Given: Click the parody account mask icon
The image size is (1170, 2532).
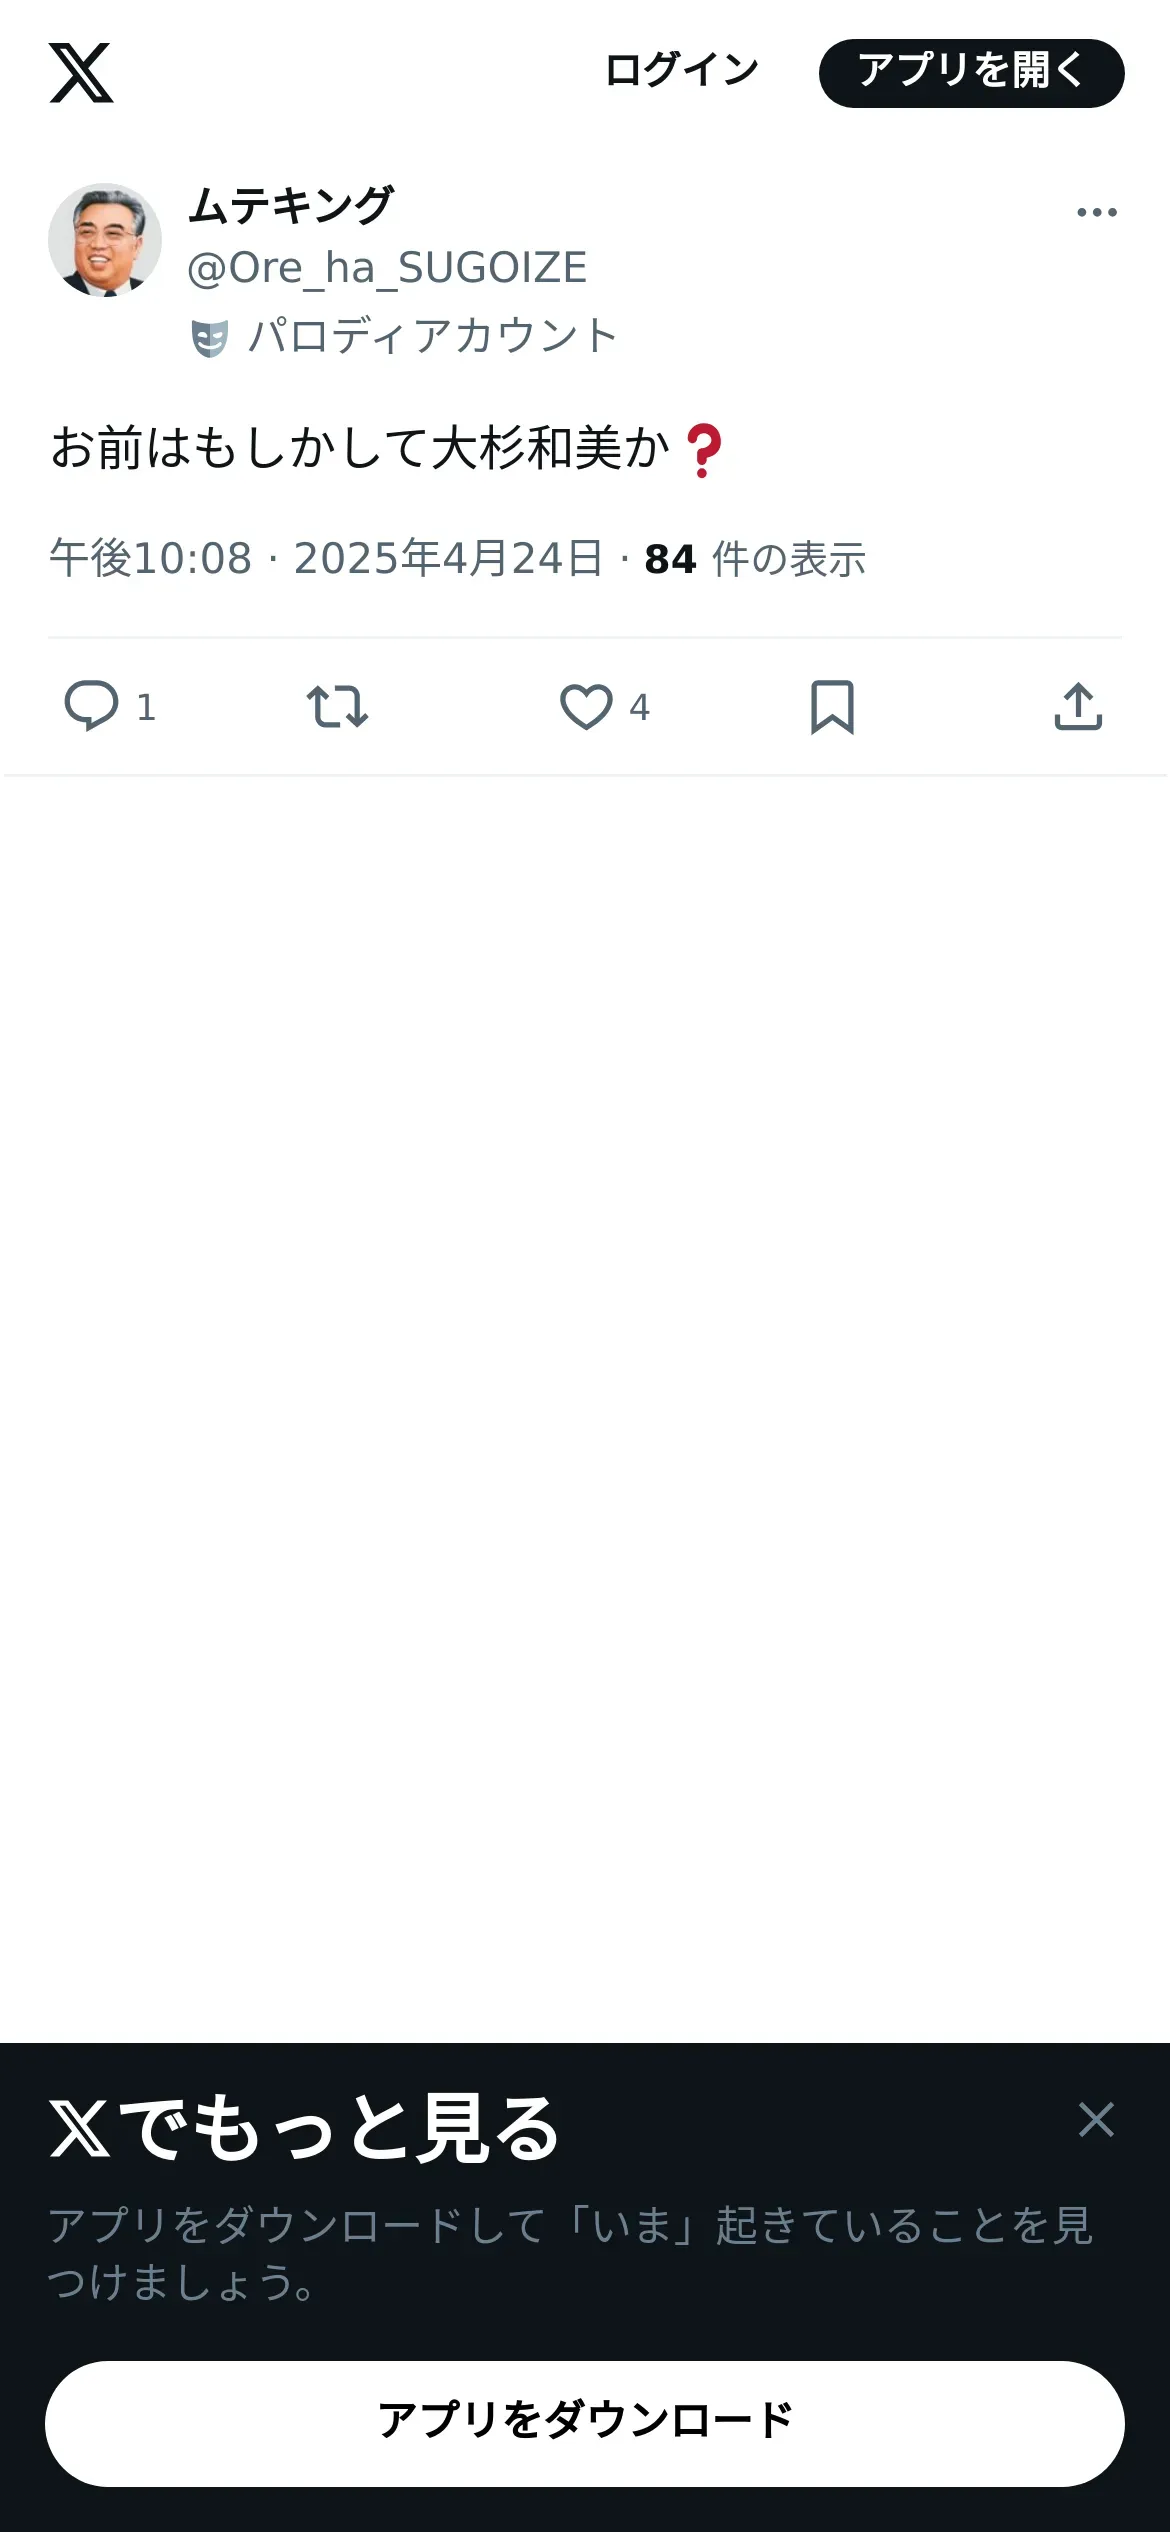Looking at the screenshot, I should click(209, 338).
